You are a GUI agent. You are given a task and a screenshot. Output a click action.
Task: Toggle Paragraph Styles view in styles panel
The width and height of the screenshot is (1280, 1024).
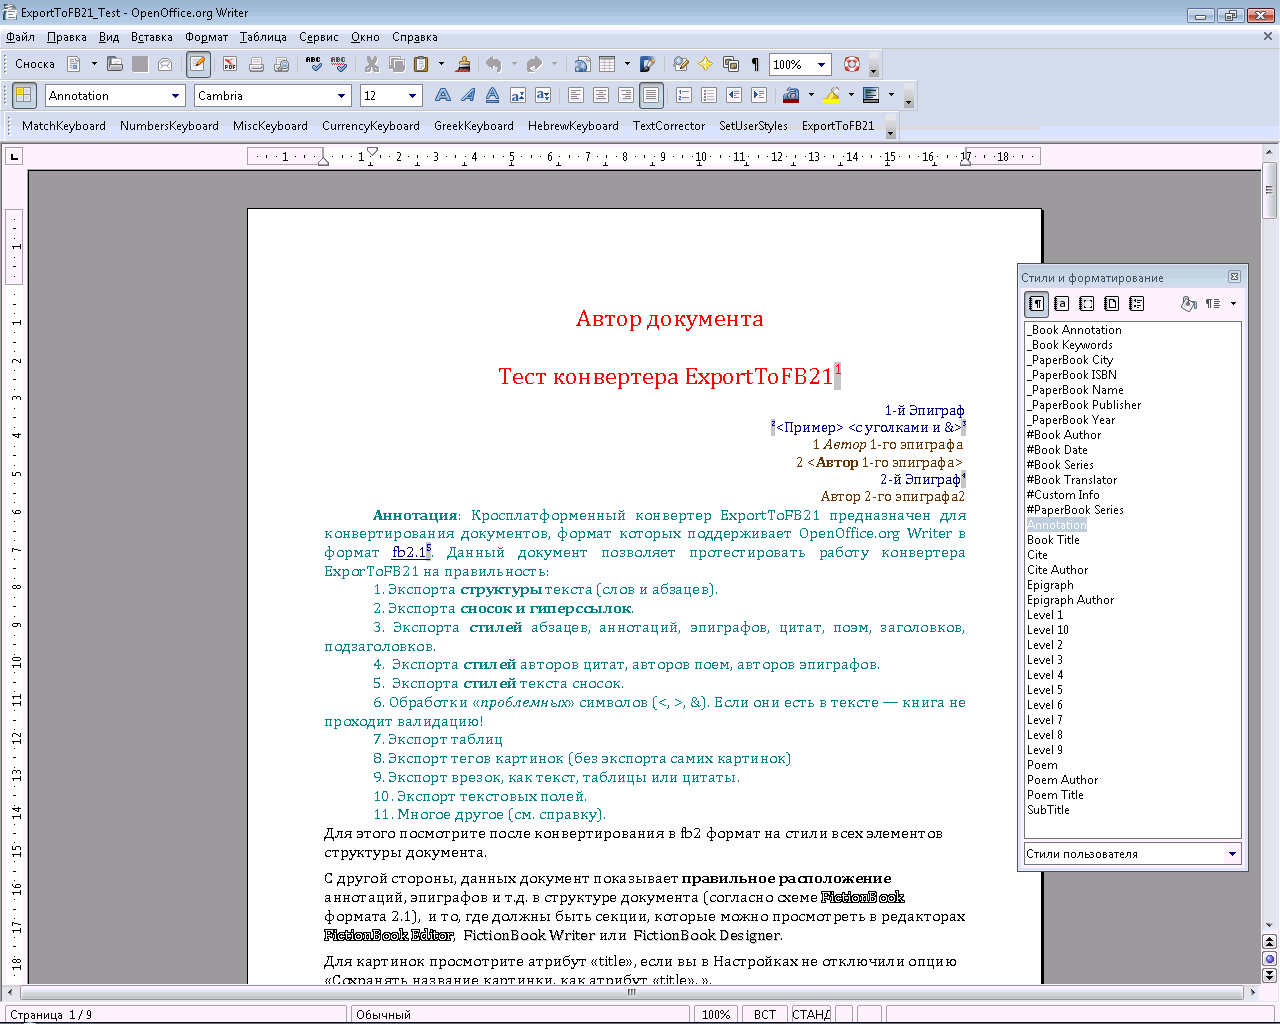(x=1037, y=303)
